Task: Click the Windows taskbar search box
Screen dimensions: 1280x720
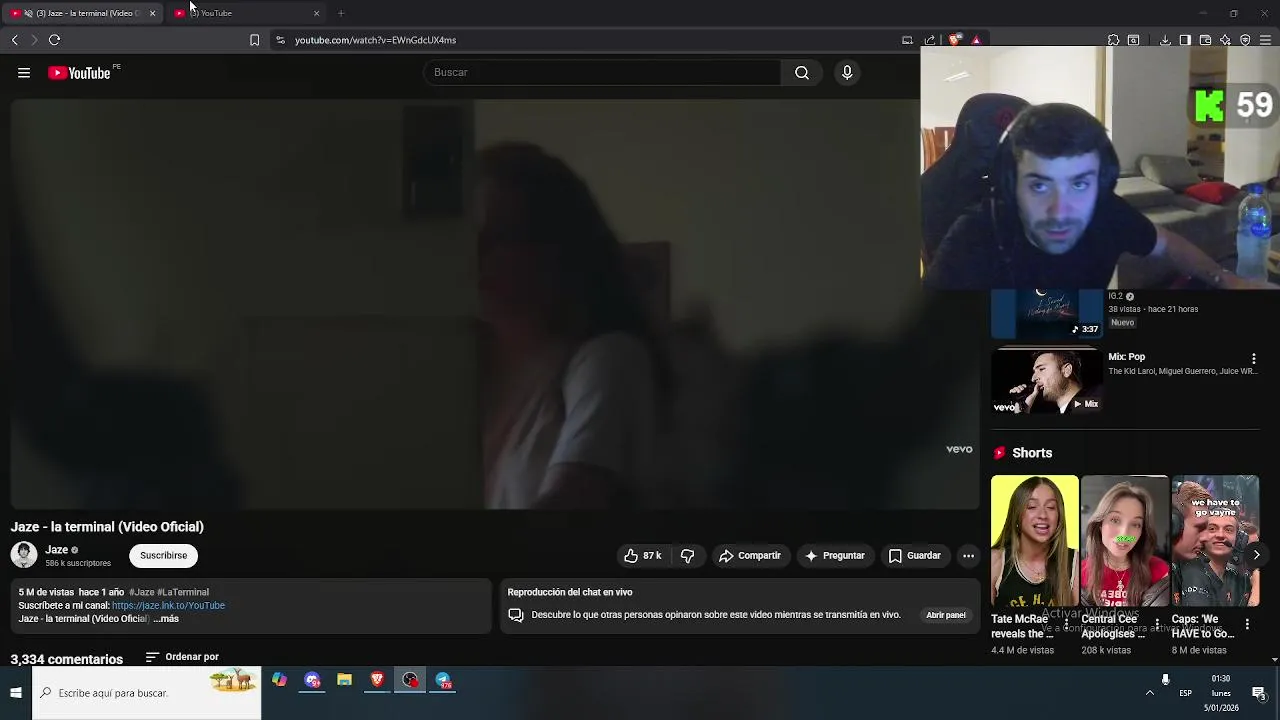Action: tap(146, 692)
